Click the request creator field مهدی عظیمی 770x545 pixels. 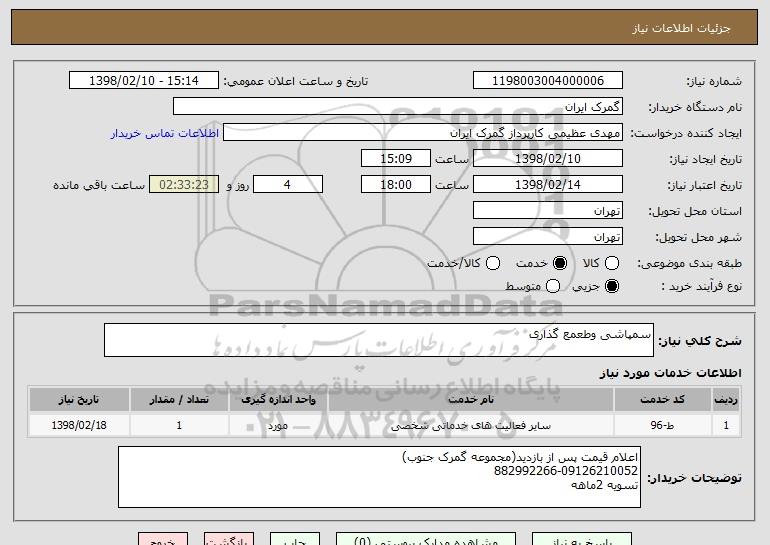tap(423, 133)
